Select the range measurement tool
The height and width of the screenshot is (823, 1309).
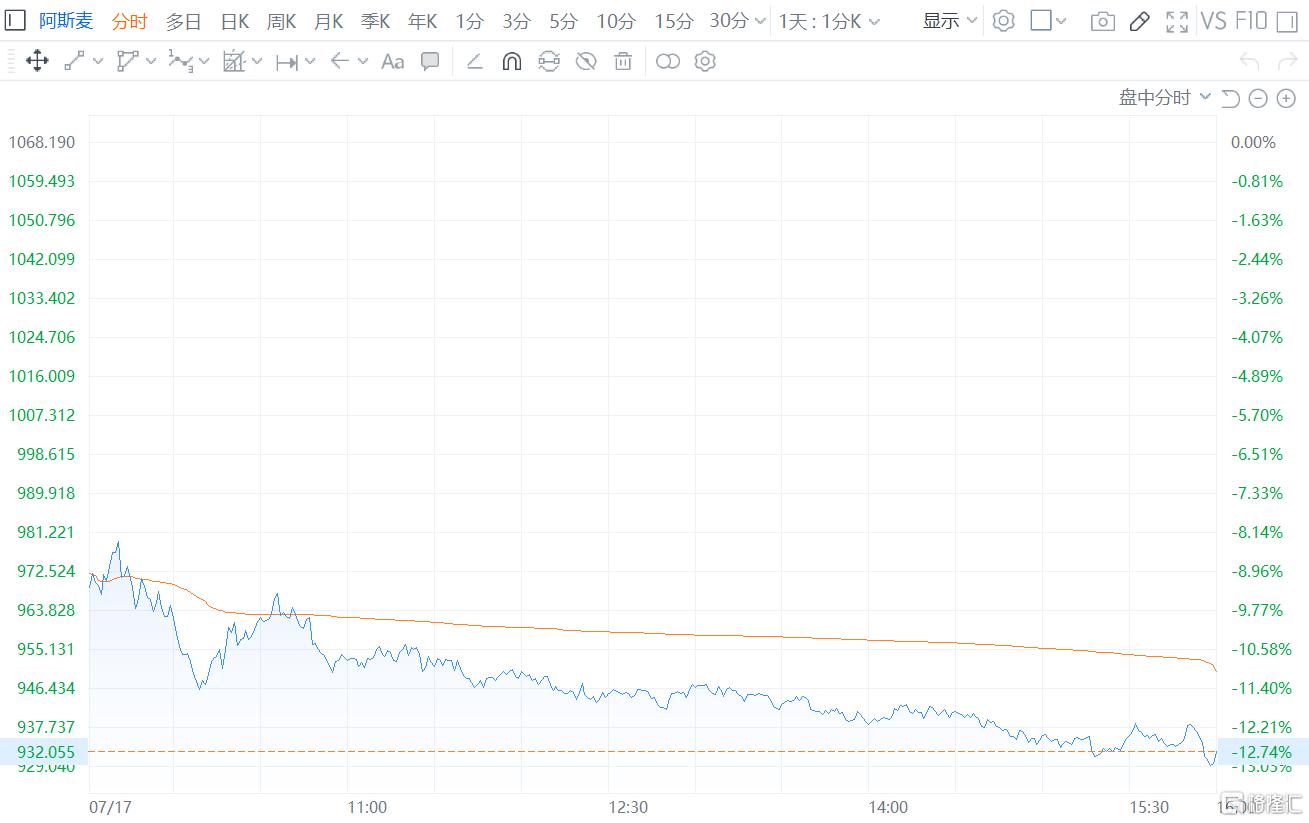[x=287, y=62]
